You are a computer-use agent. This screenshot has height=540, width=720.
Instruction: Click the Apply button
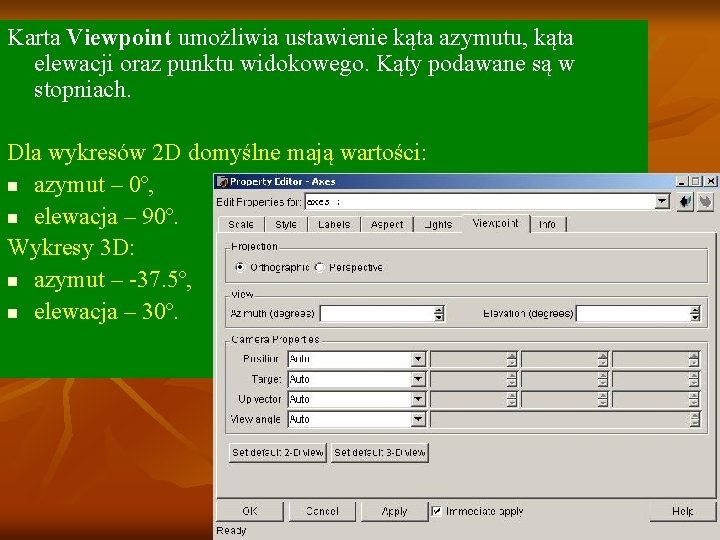click(394, 512)
